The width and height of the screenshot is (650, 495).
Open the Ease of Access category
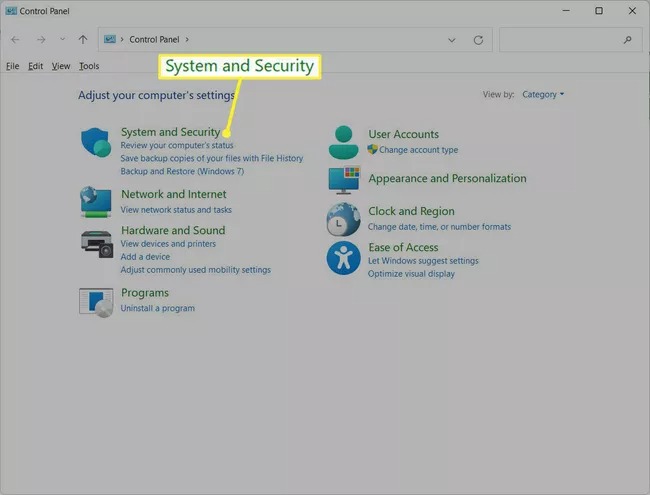(x=403, y=247)
